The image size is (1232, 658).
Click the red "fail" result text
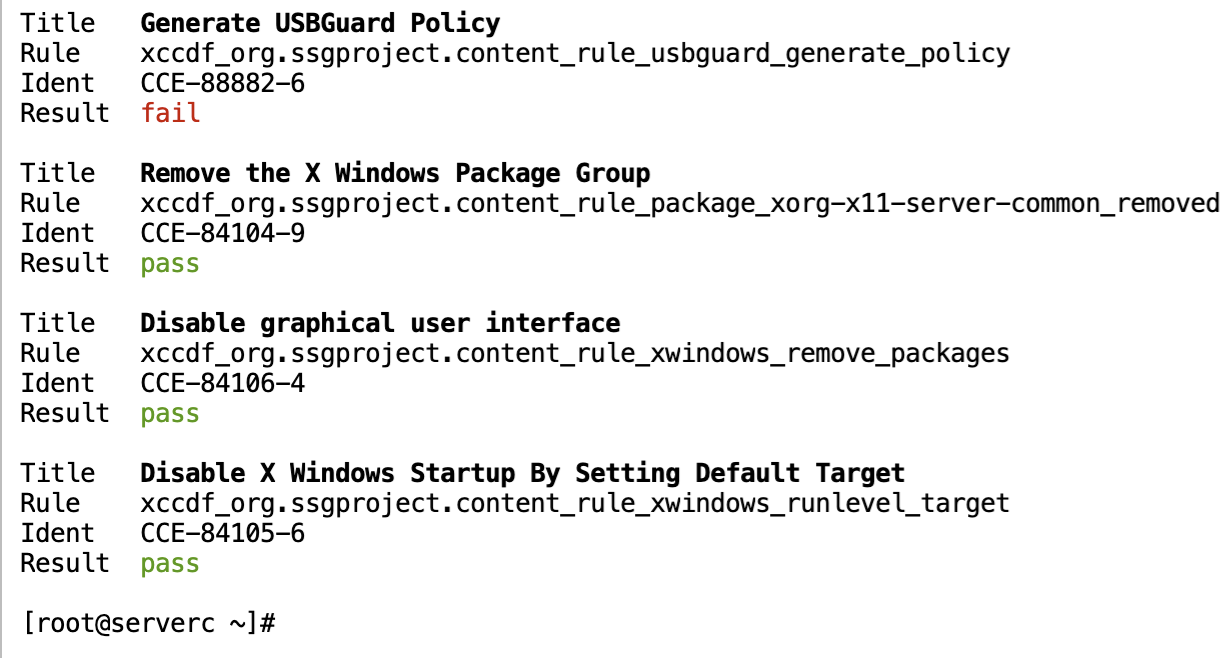[170, 113]
